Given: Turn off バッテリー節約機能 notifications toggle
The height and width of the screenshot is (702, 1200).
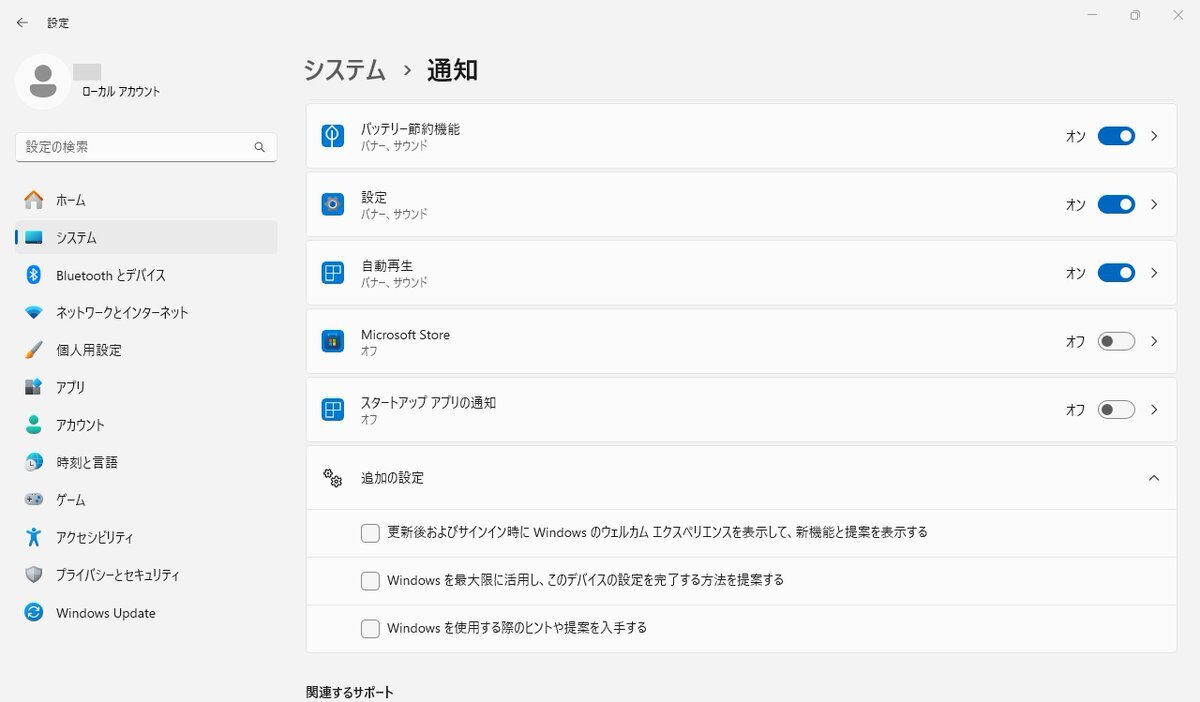Looking at the screenshot, I should 1116,136.
